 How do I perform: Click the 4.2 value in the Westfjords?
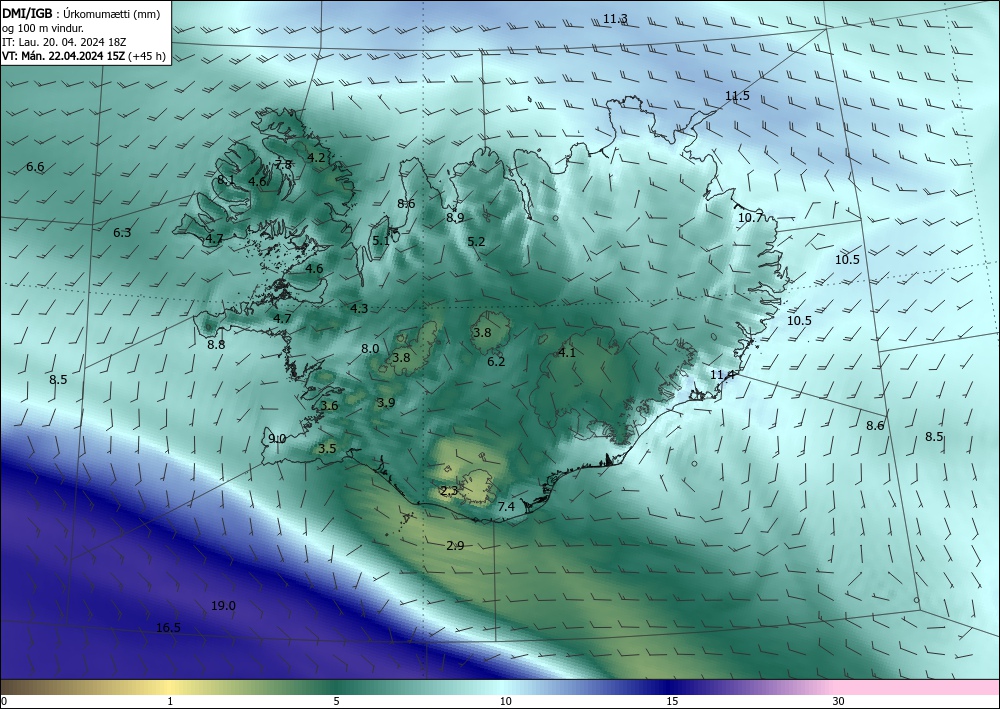click(x=316, y=157)
